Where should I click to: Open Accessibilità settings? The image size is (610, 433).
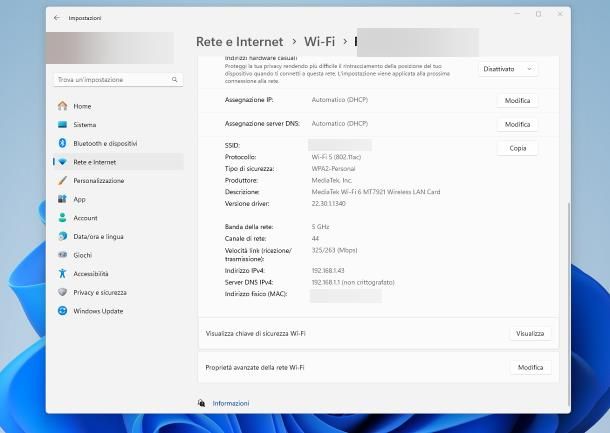[x=118, y=273]
